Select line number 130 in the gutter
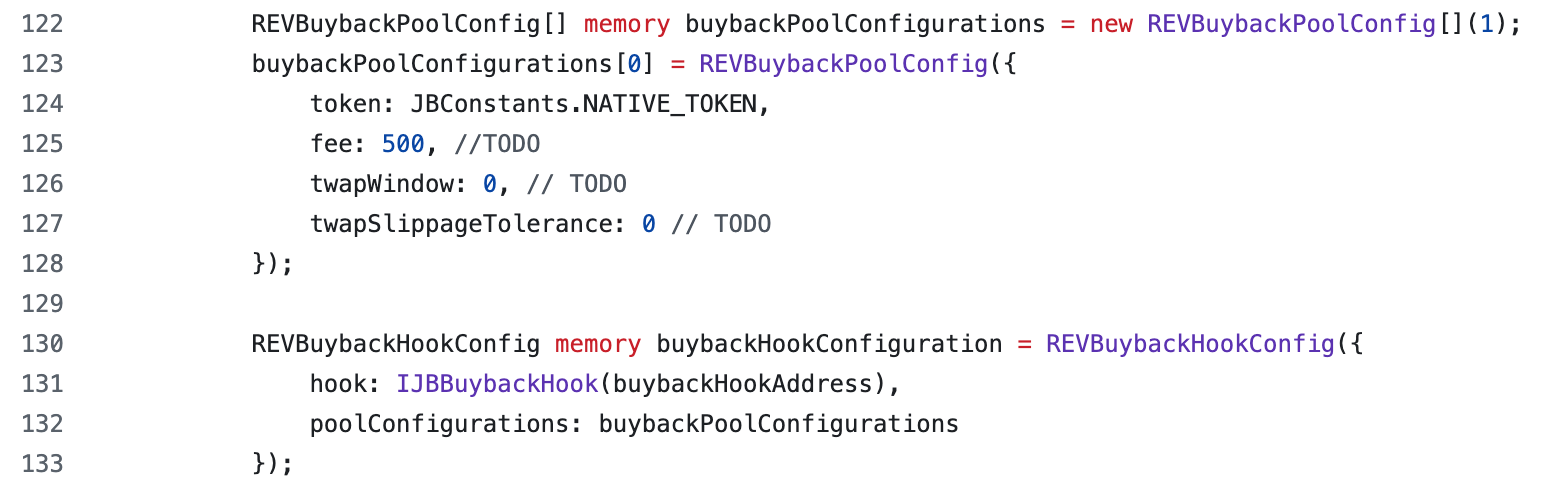 click(x=41, y=344)
